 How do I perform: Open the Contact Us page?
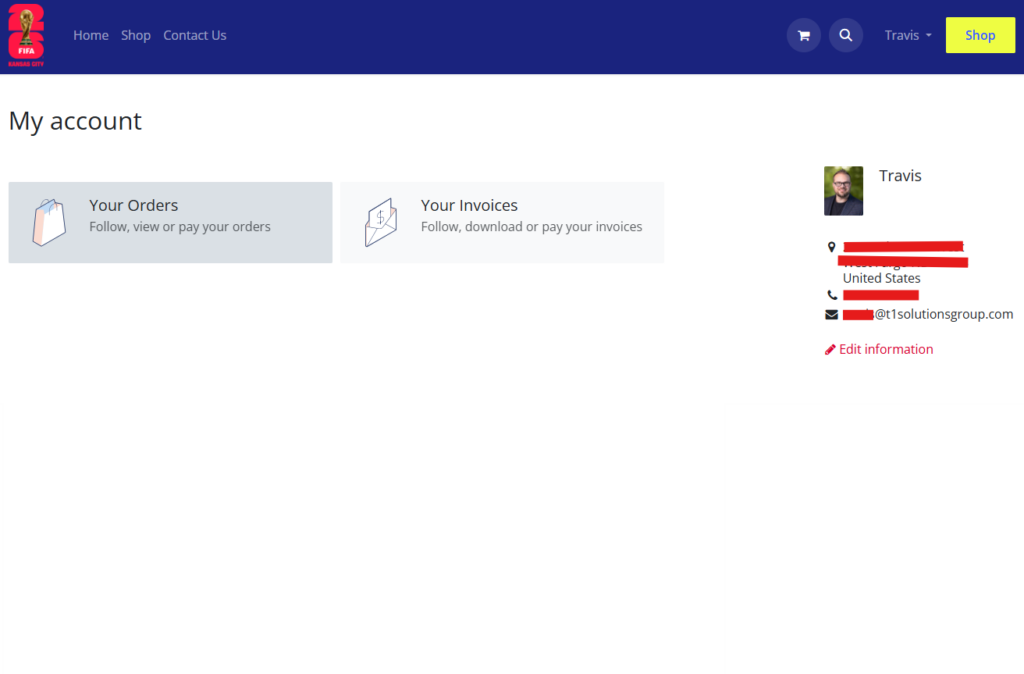click(x=195, y=35)
